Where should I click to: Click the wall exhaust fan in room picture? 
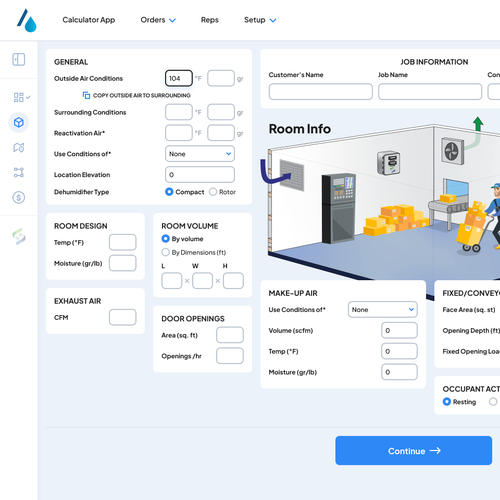click(x=452, y=151)
